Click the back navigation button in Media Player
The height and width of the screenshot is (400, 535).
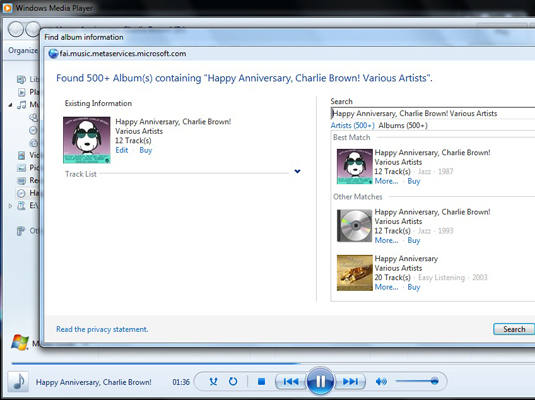[x=16, y=29]
